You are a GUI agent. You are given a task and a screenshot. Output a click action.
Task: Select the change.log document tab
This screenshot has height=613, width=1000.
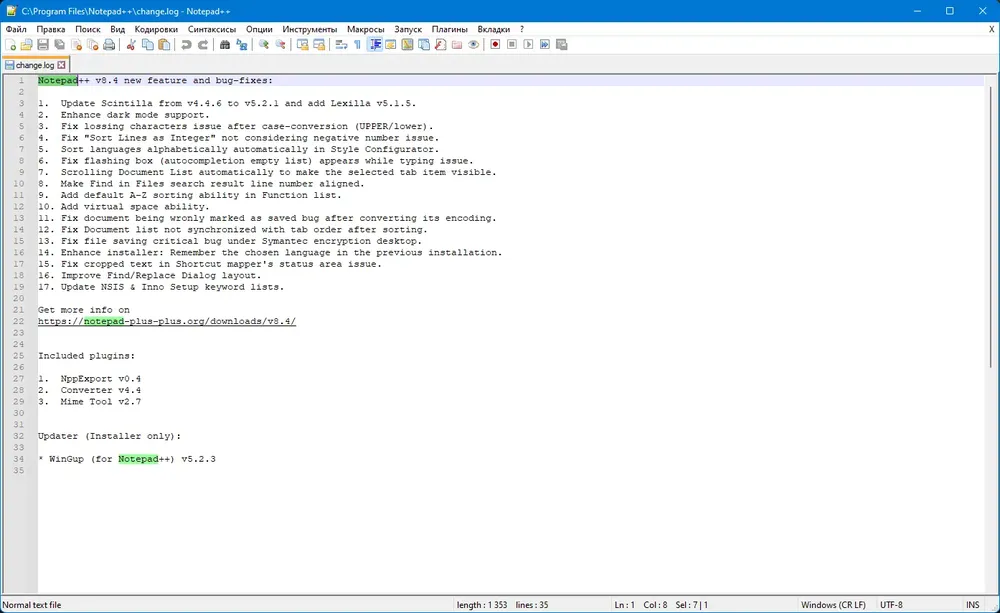(x=35, y=65)
